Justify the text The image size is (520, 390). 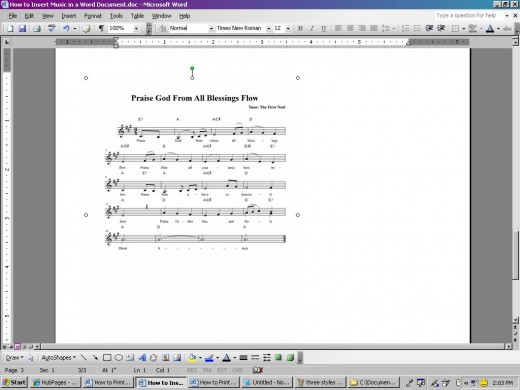pos(374,28)
